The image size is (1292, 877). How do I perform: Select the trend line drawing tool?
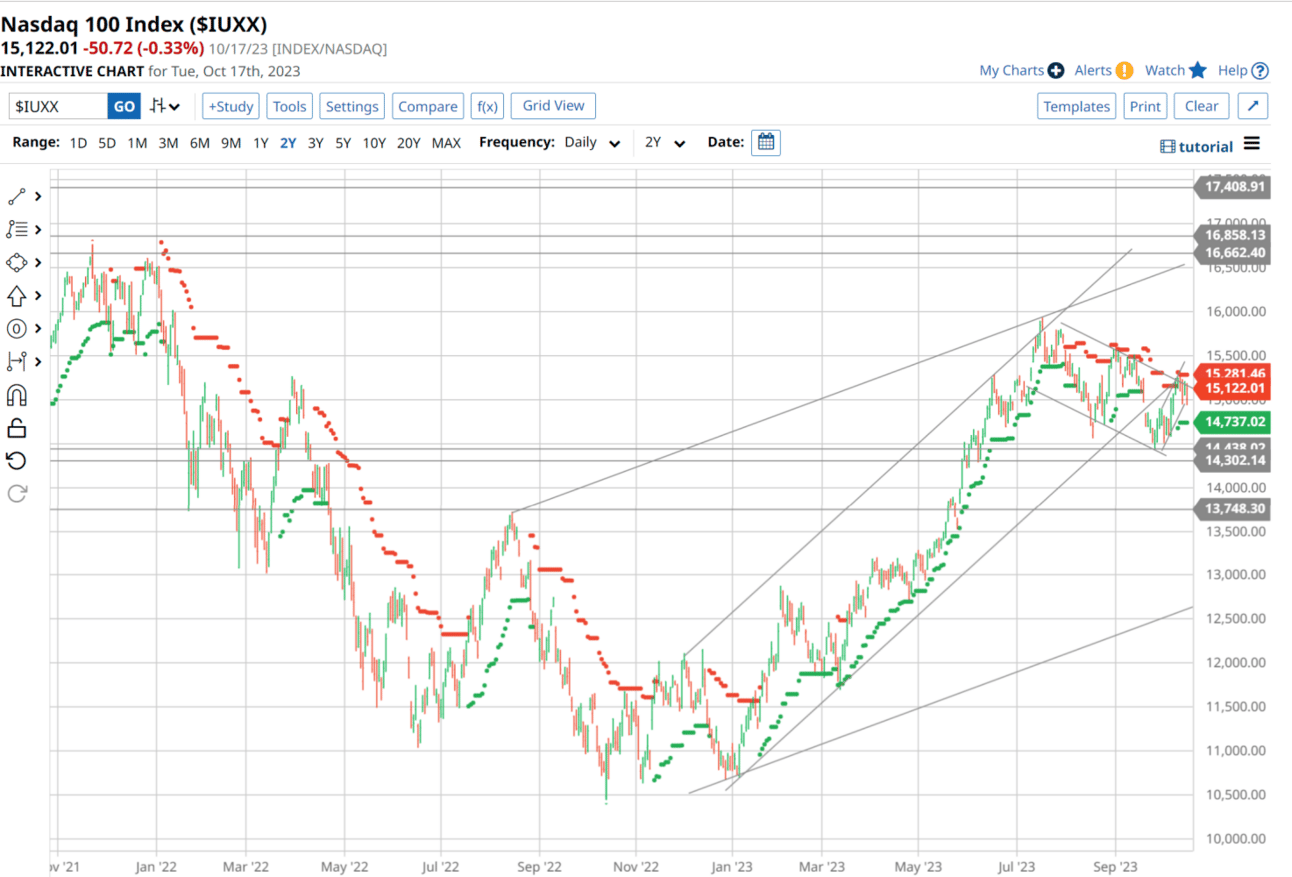pos(16,197)
